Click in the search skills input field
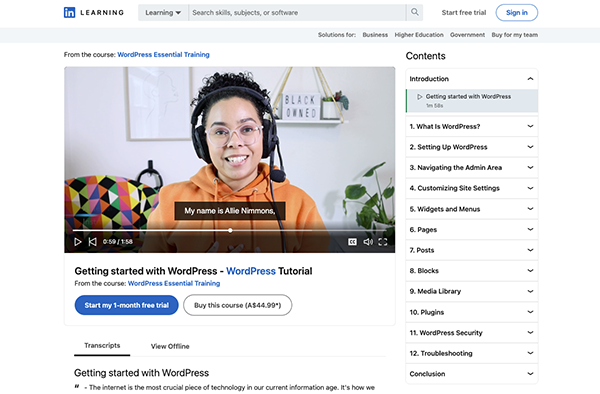The width and height of the screenshot is (600, 394). point(297,13)
